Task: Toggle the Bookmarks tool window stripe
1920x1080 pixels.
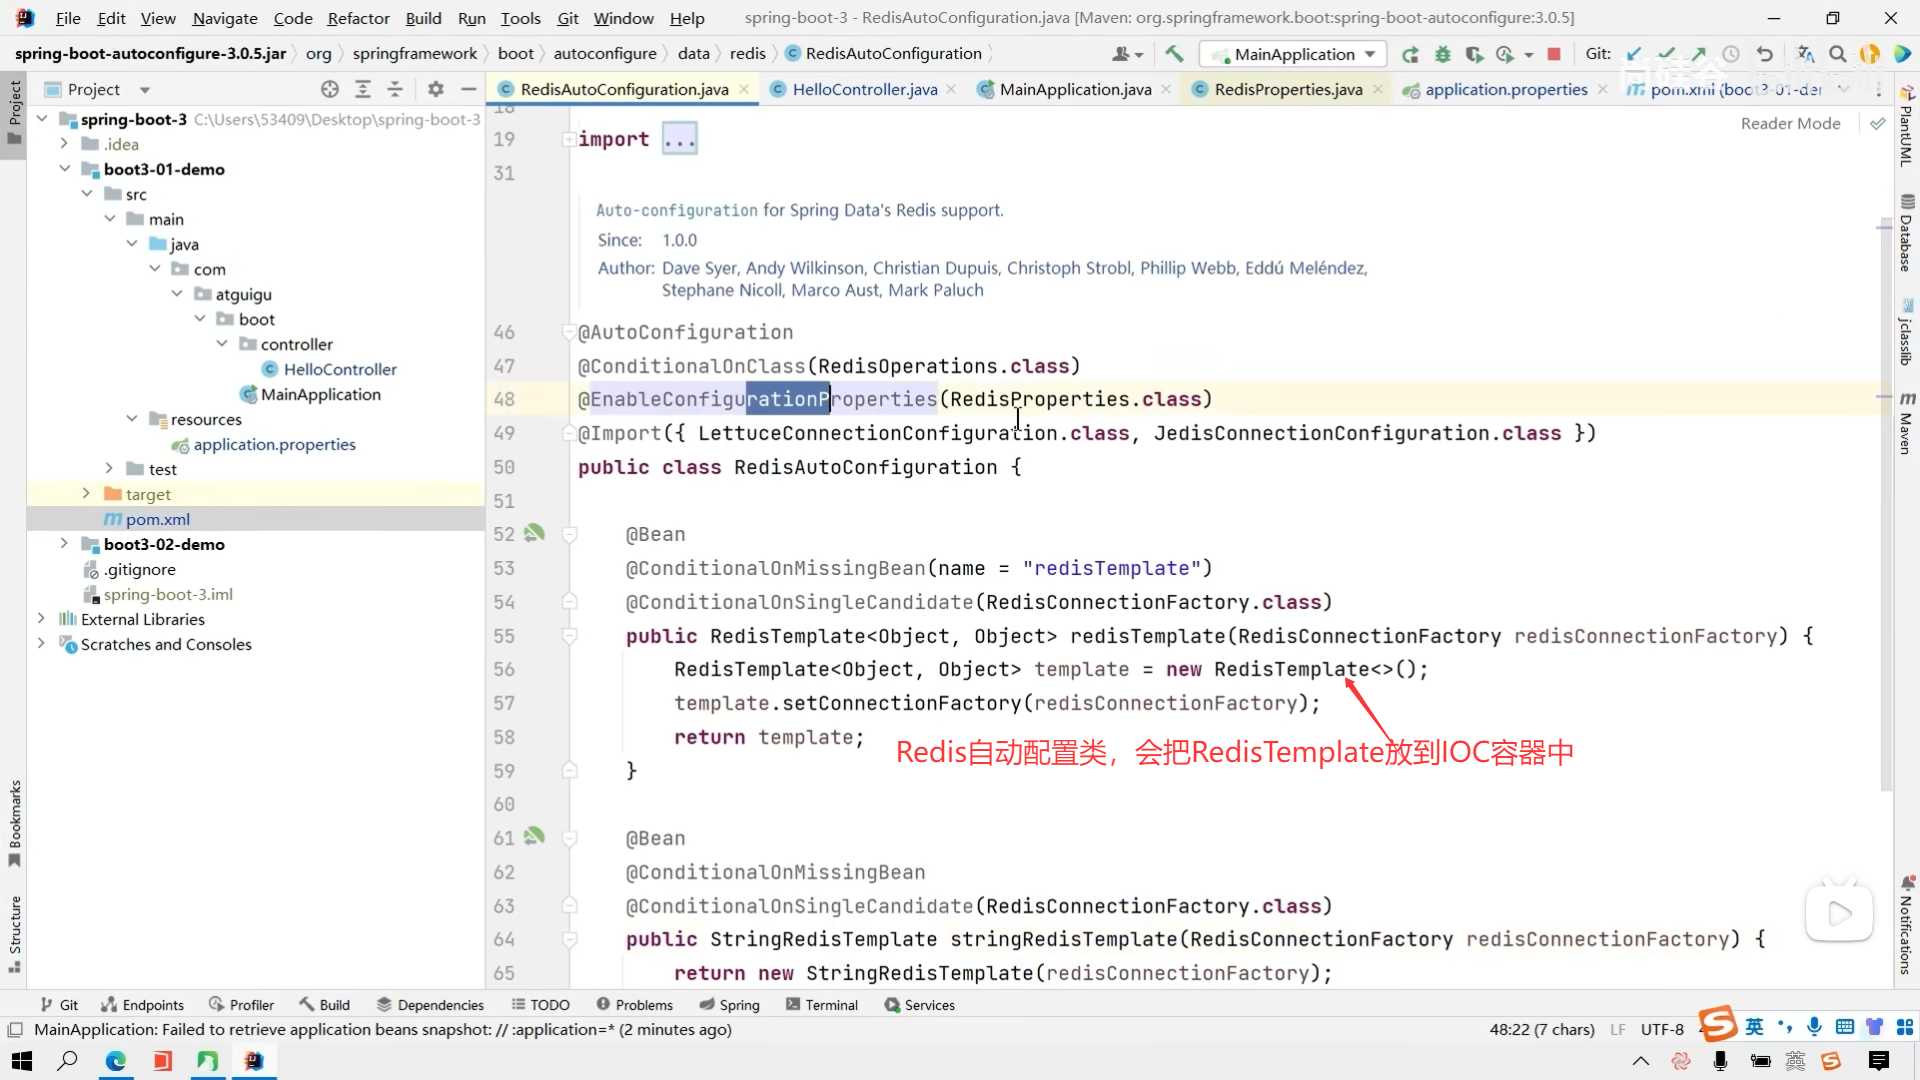Action: [14, 822]
